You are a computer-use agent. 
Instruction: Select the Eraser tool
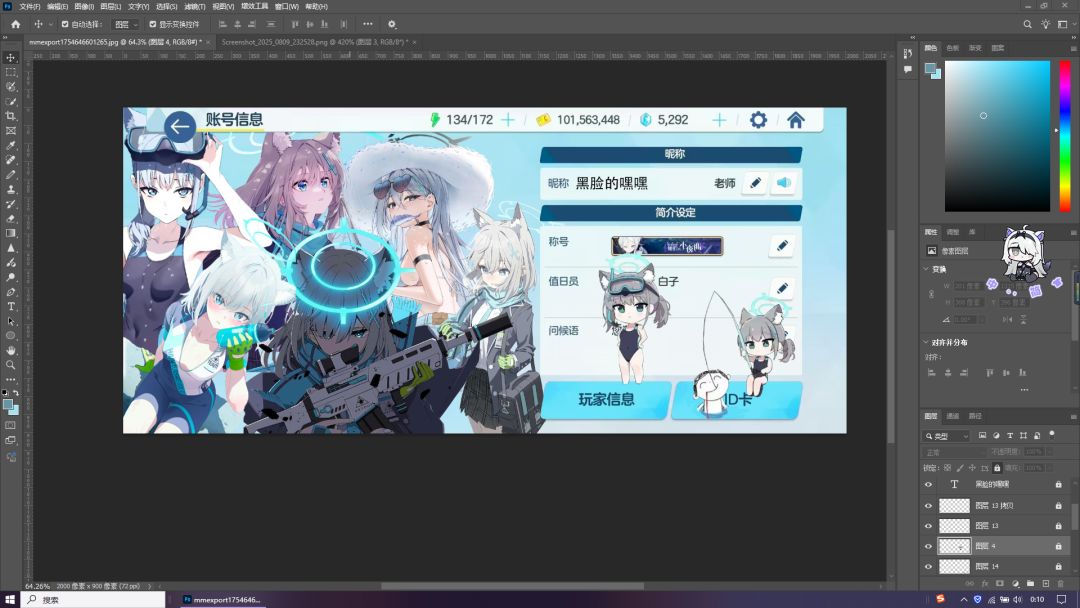click(x=10, y=219)
